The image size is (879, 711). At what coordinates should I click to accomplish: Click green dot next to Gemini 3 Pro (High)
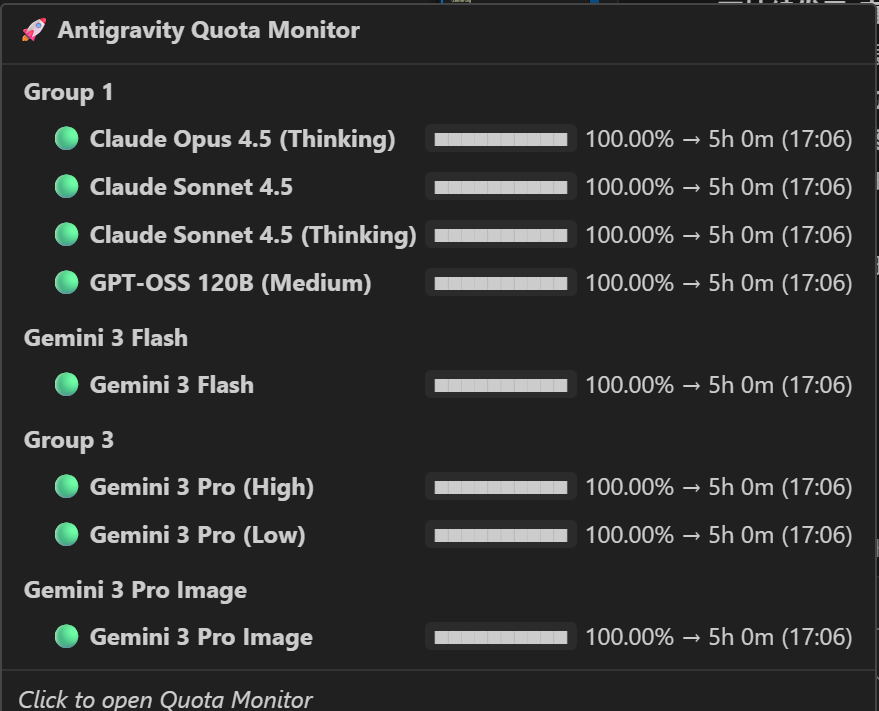[x=67, y=486]
